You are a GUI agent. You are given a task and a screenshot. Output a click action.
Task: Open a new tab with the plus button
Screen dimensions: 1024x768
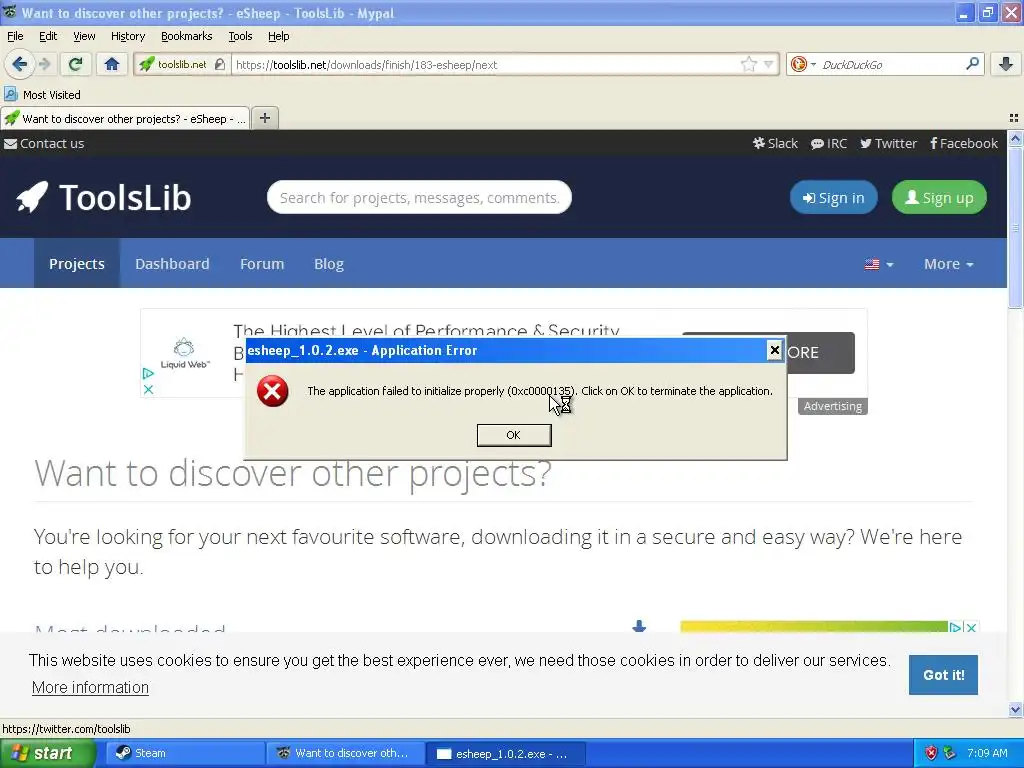(264, 118)
